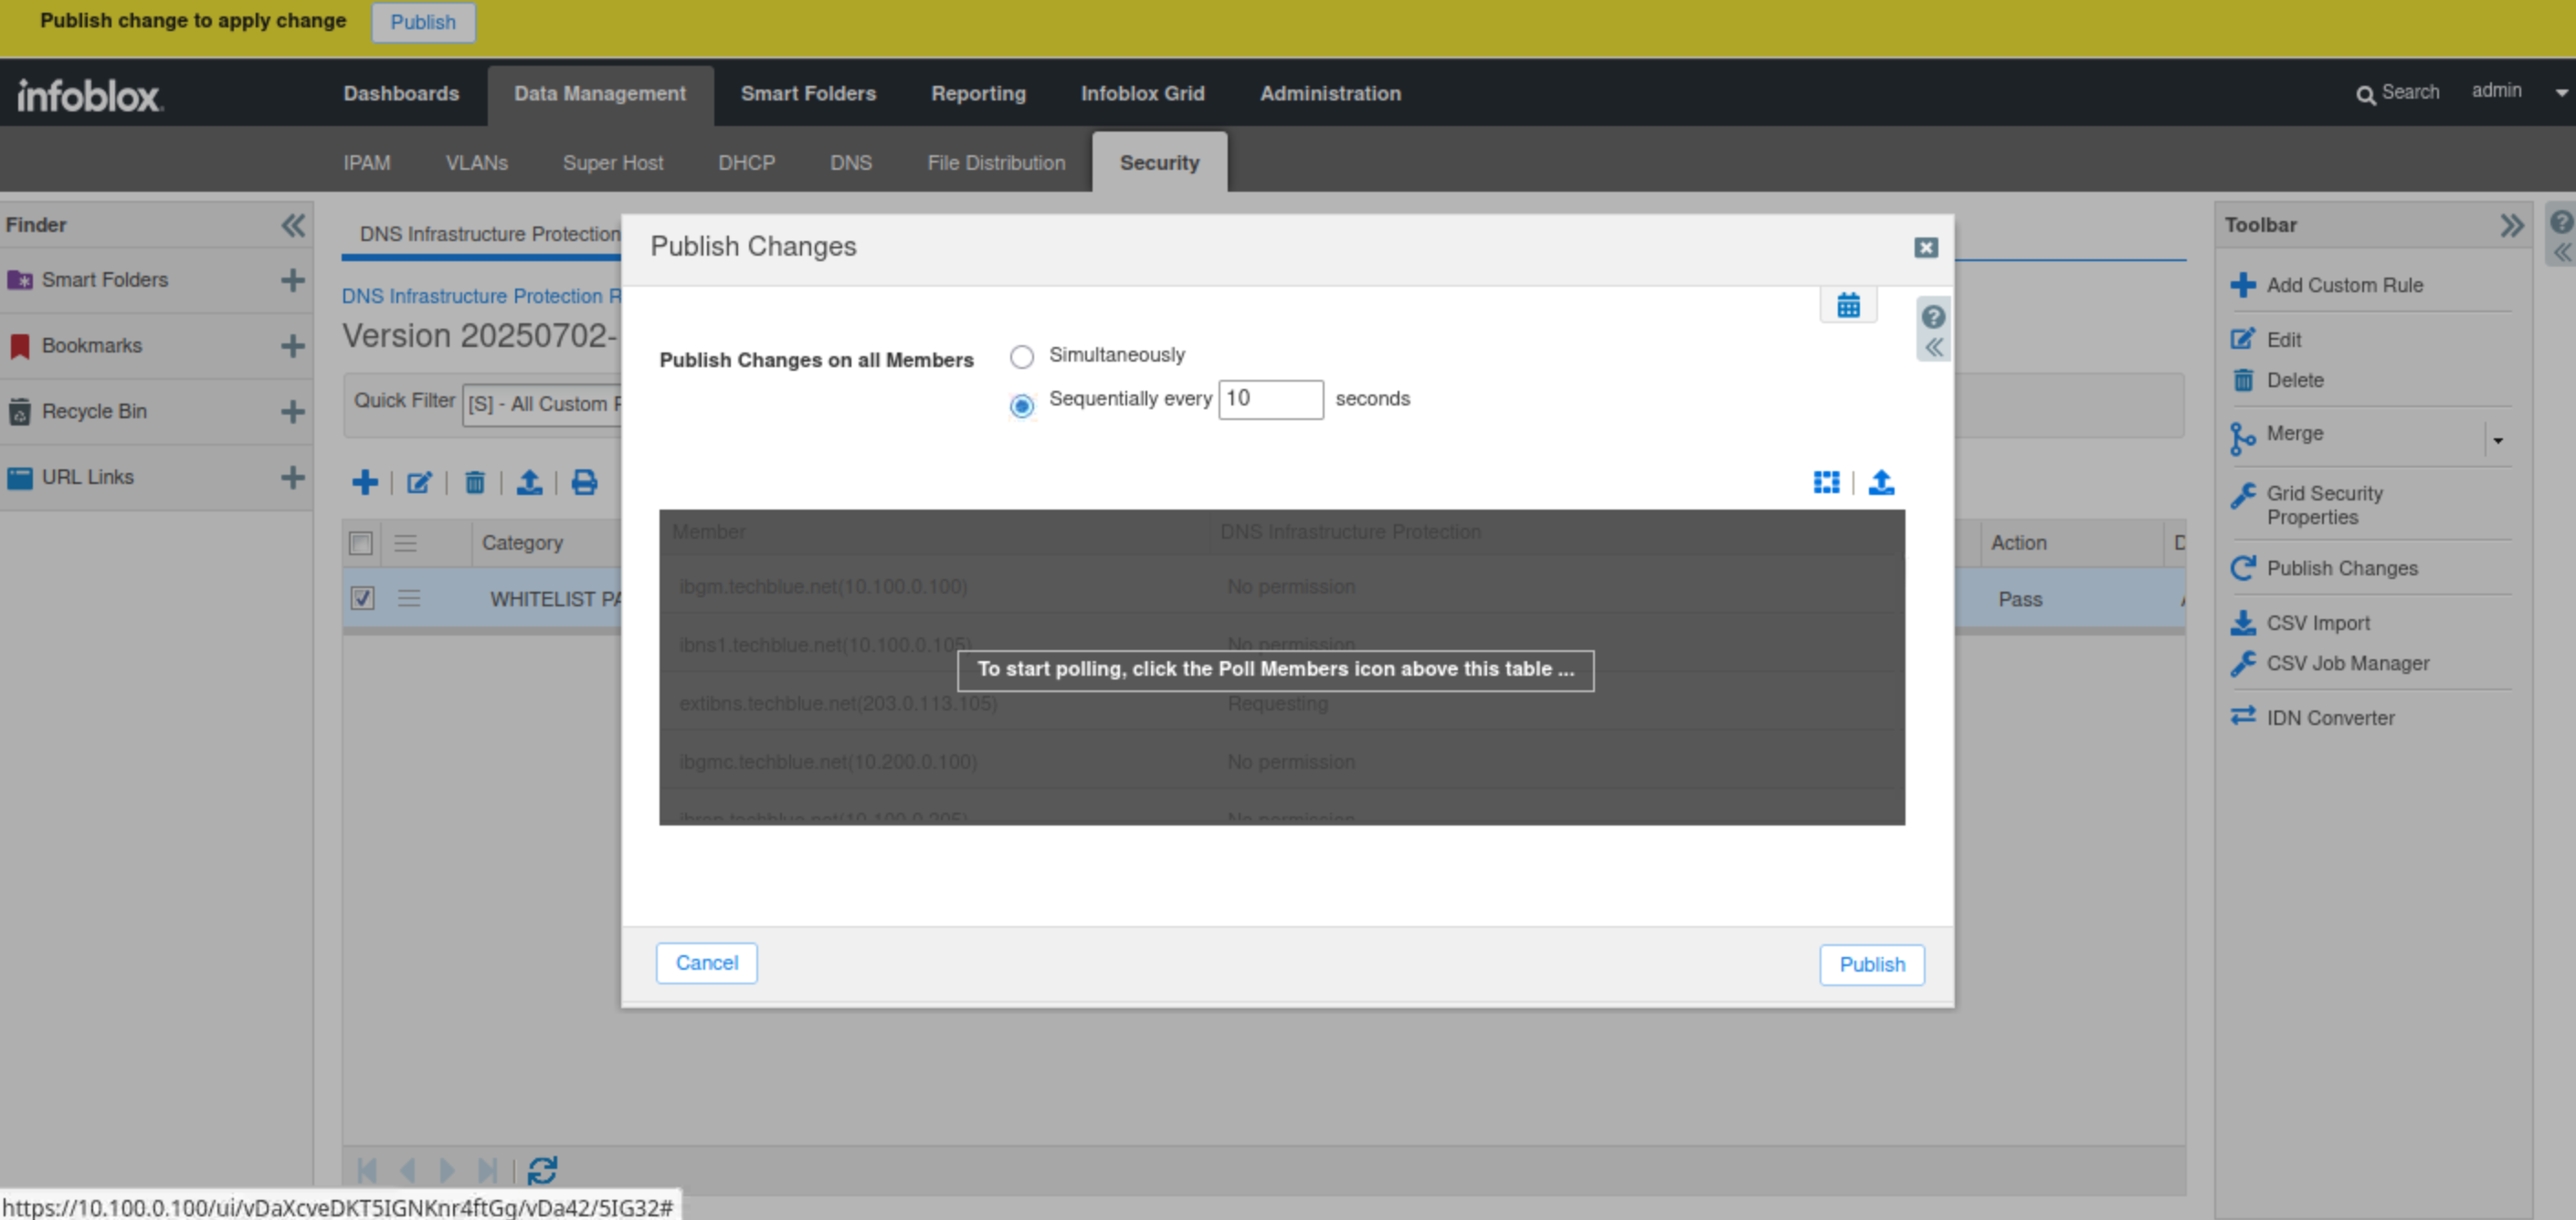Click the Search magnifier in top bar

click(x=2365, y=95)
